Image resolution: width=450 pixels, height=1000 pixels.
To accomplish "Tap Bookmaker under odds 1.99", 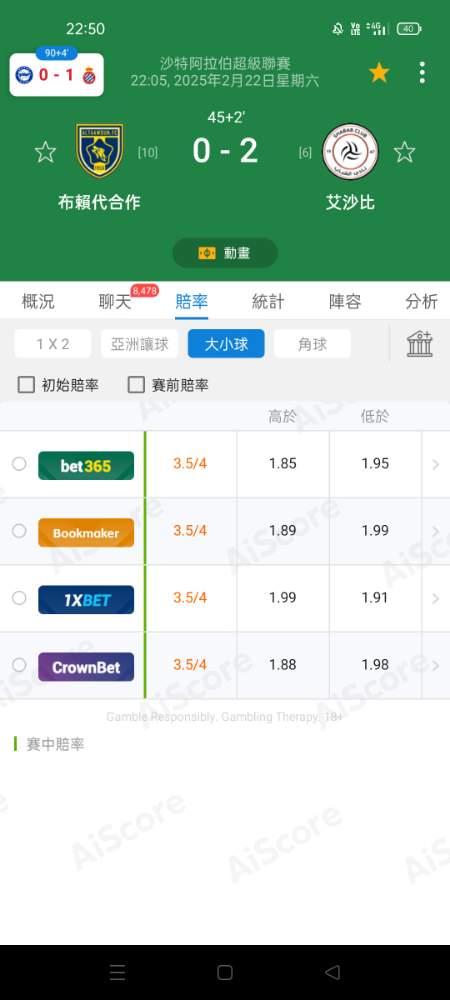I will 375,531.
